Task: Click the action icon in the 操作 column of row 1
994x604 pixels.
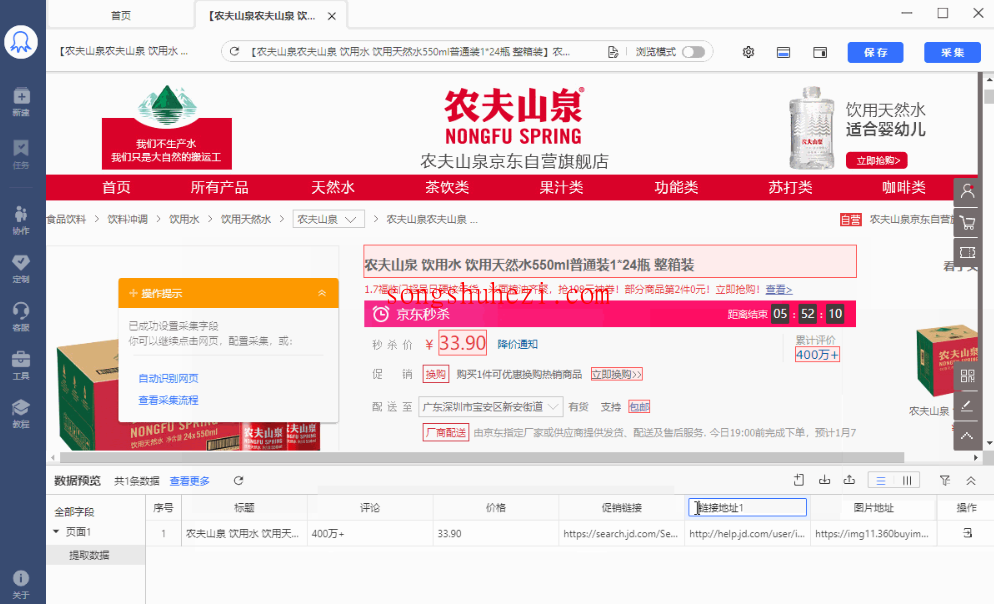Action: click(x=967, y=533)
